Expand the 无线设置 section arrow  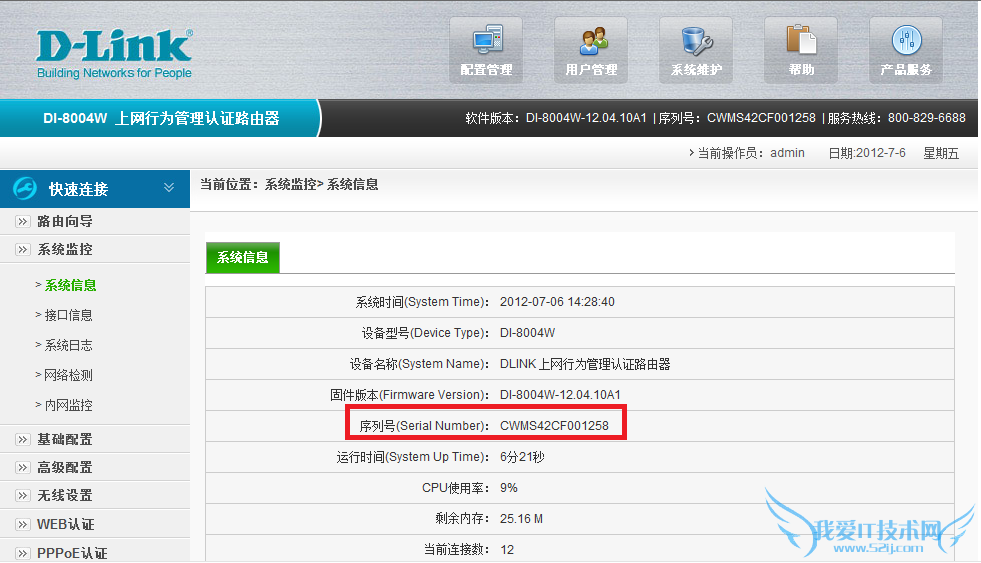(x=23, y=496)
